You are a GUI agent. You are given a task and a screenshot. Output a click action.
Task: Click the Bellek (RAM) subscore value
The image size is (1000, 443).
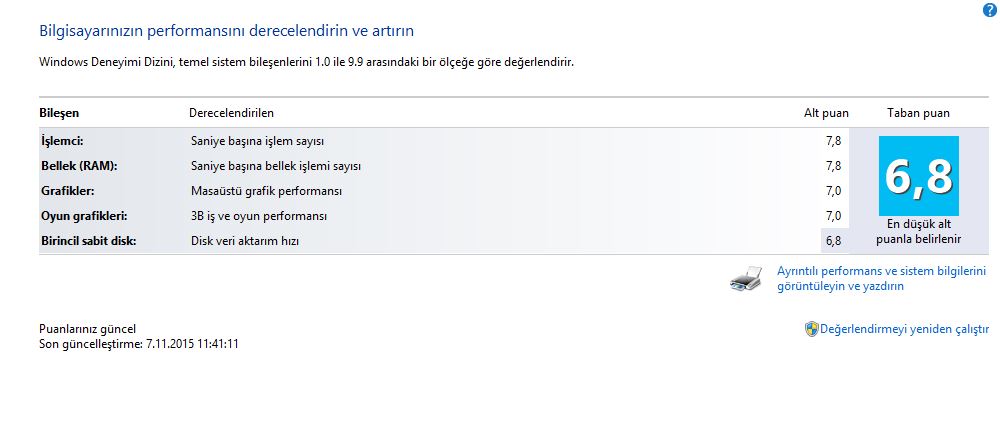click(833, 166)
